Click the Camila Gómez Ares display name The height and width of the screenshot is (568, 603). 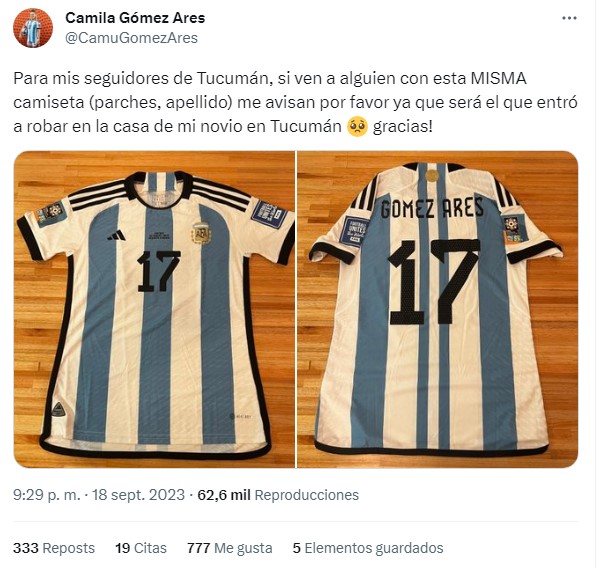[135, 18]
